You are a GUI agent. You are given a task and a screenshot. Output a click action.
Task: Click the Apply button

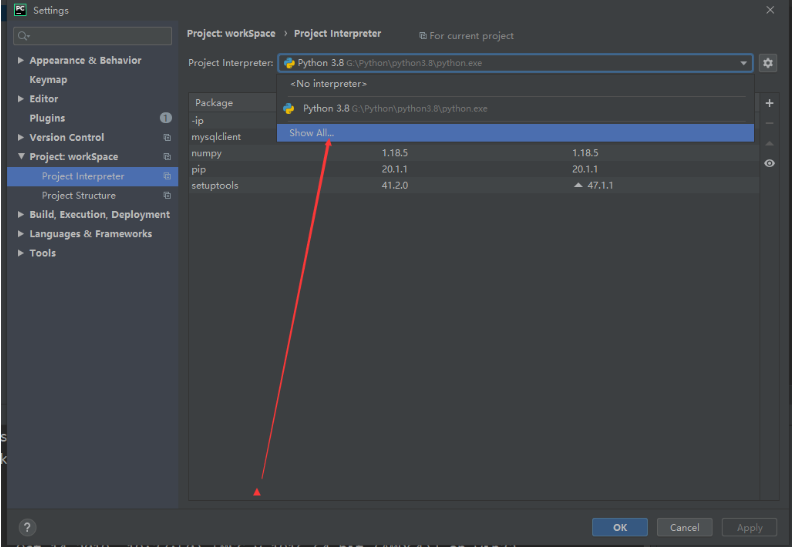point(750,527)
